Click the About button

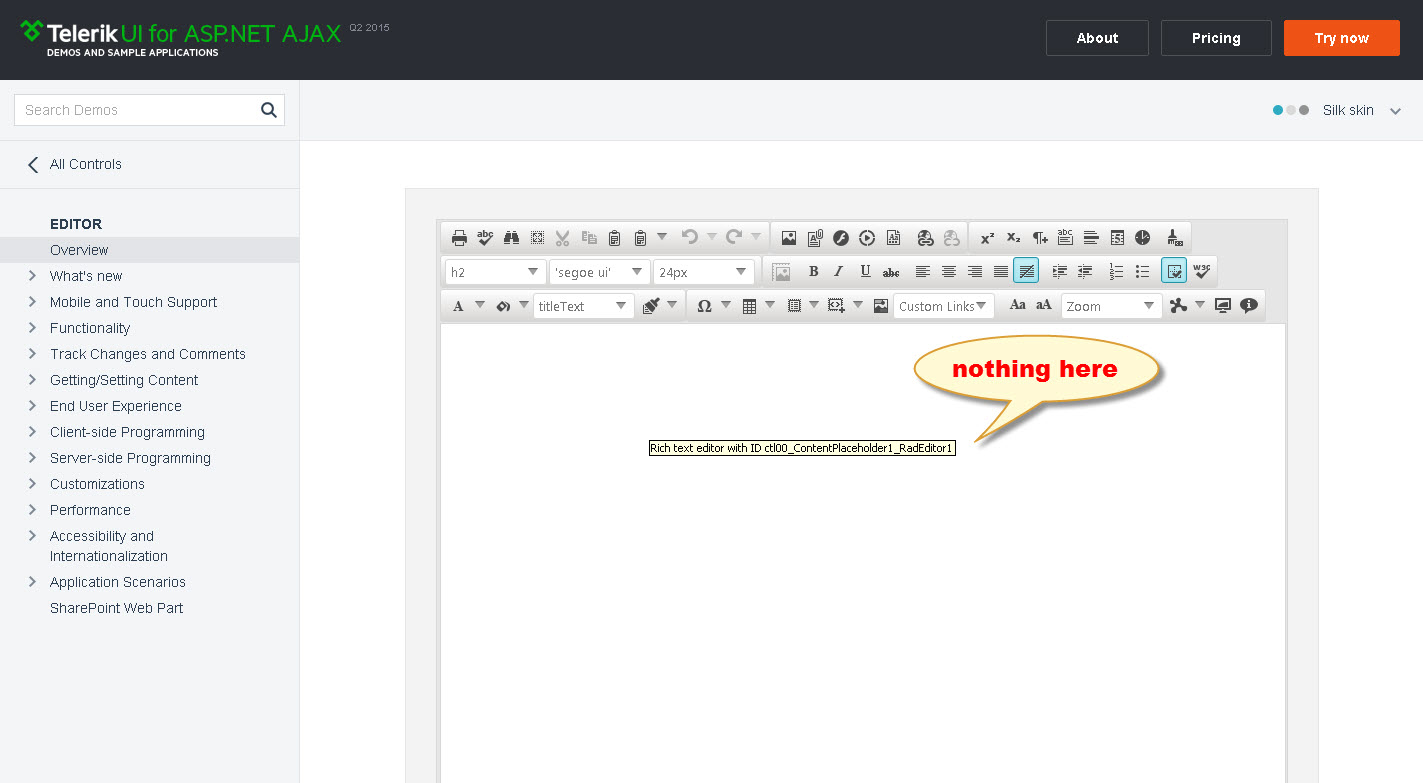pos(1097,38)
